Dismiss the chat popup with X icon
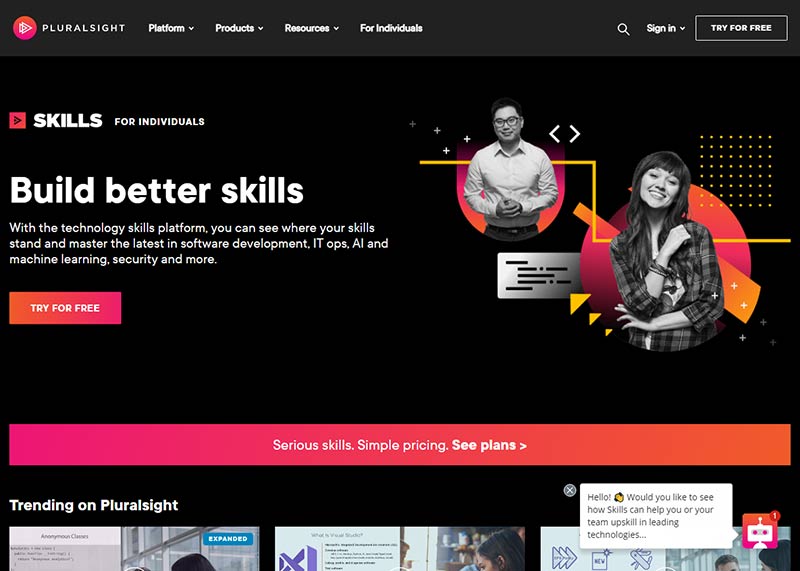 click(x=570, y=490)
